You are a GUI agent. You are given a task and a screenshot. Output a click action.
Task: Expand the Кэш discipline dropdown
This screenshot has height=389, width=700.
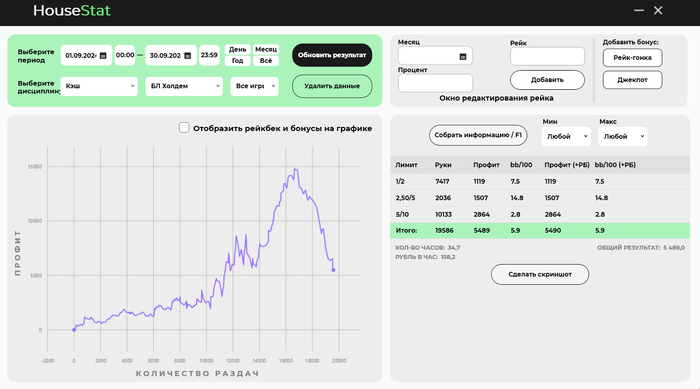99,86
